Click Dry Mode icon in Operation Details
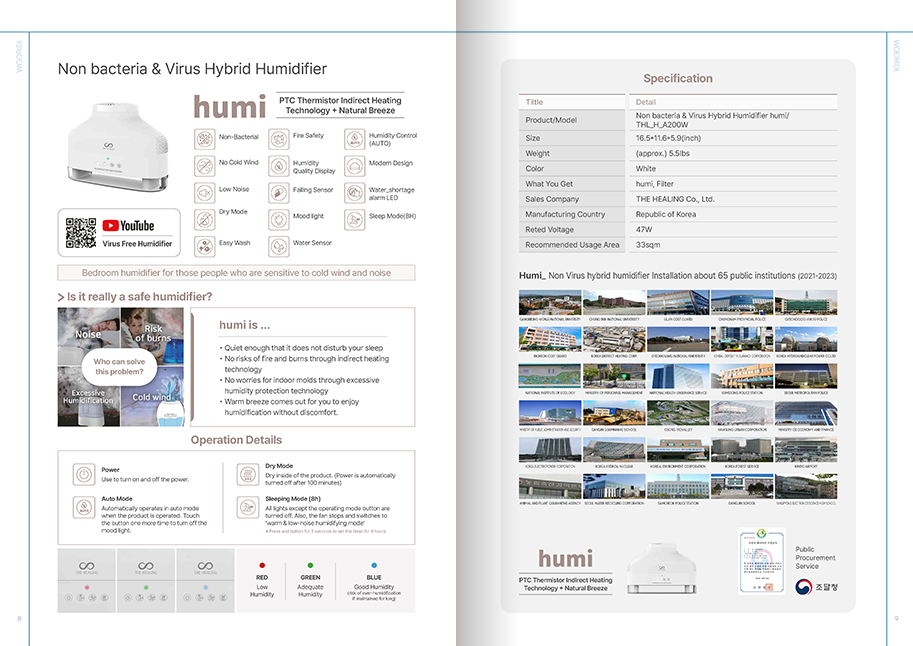 [247, 474]
